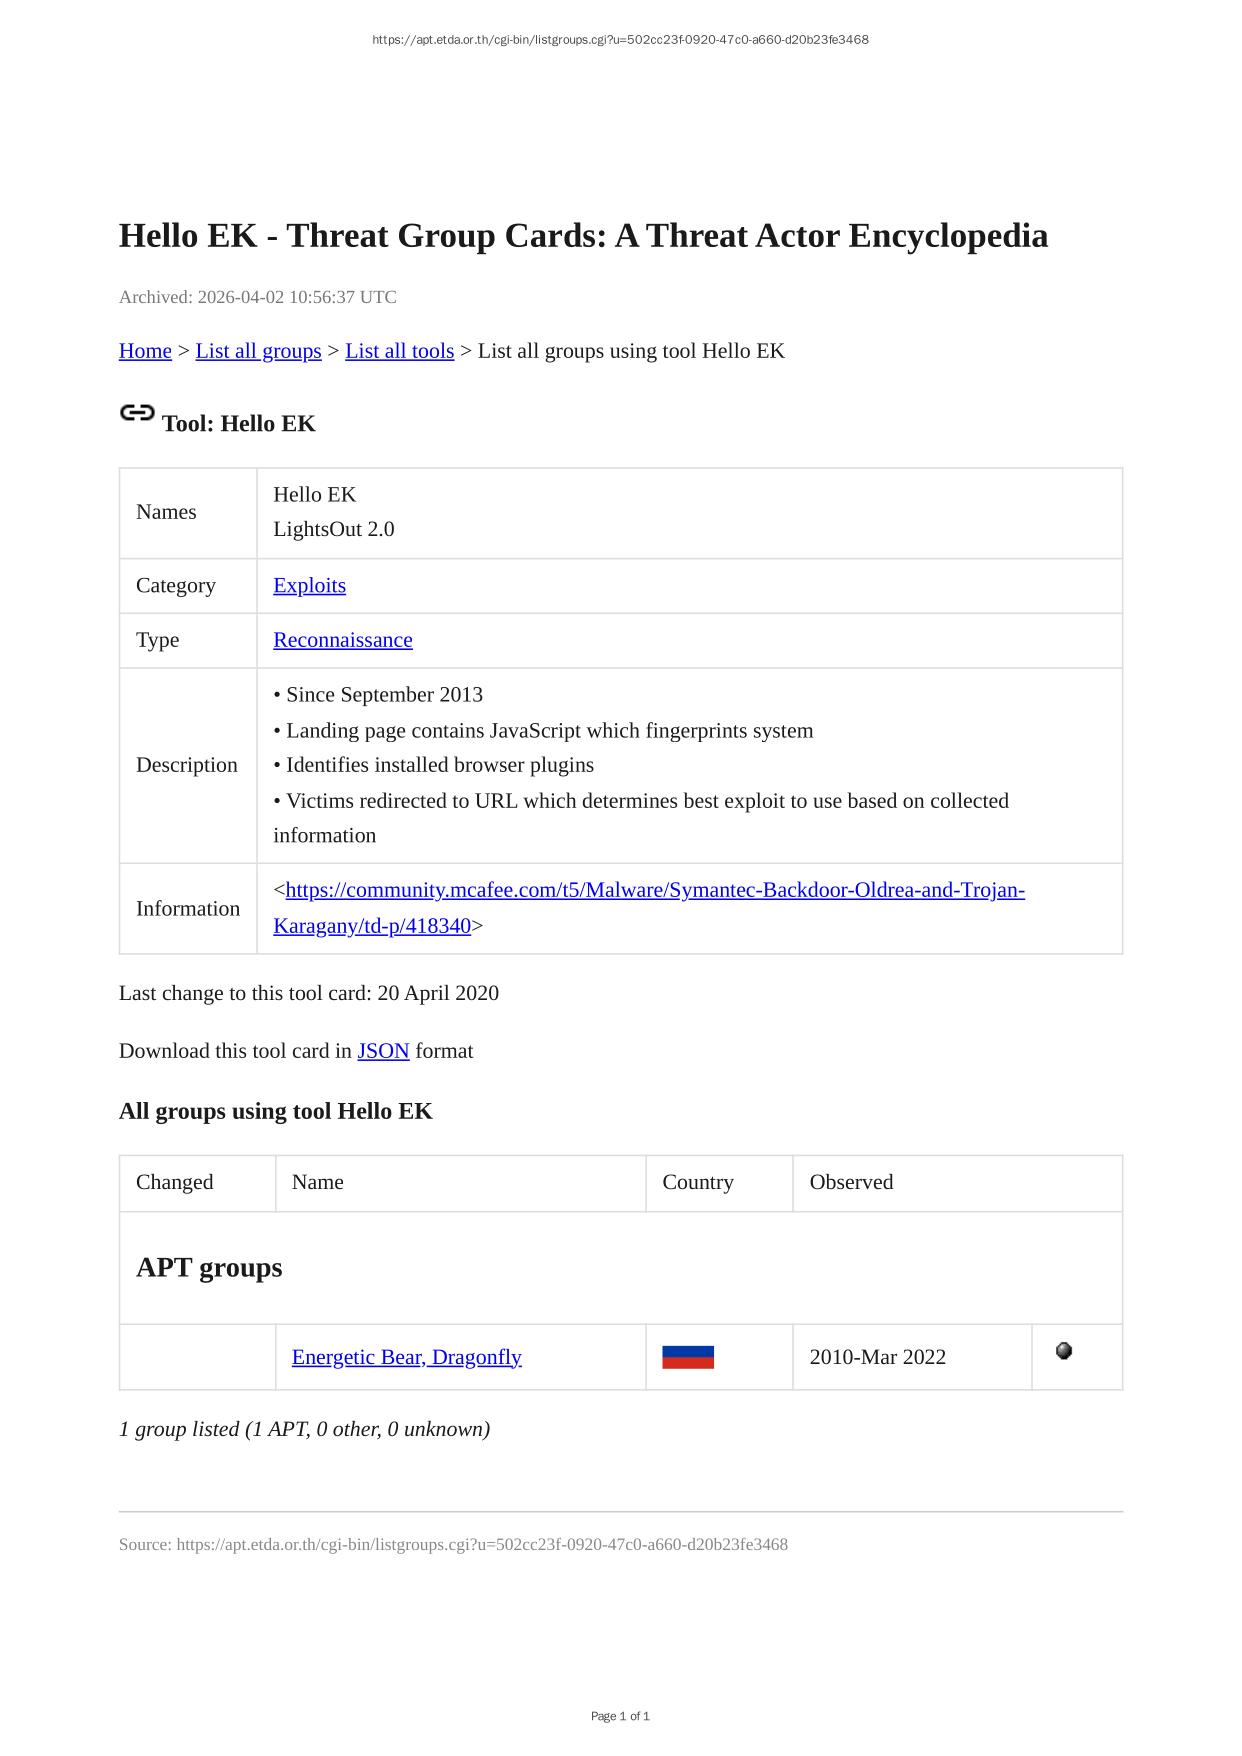The image size is (1242, 1756).
Task: Click the page title heading
Action: [x=583, y=236]
